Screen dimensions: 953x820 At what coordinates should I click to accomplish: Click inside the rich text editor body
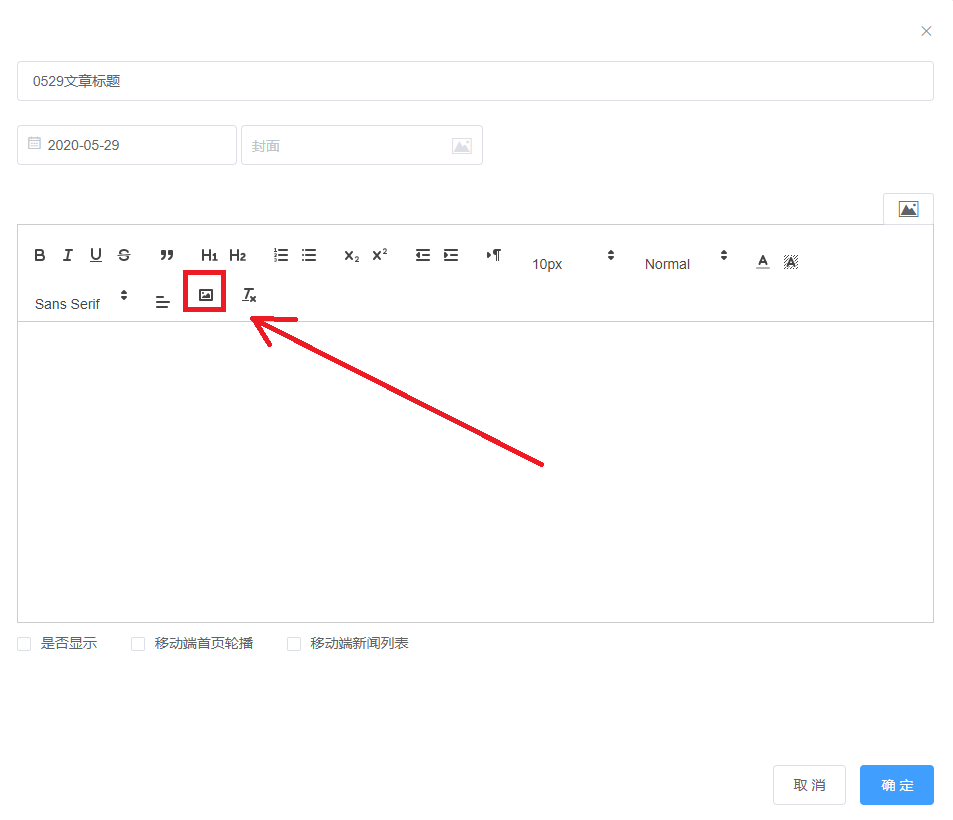[x=475, y=472]
